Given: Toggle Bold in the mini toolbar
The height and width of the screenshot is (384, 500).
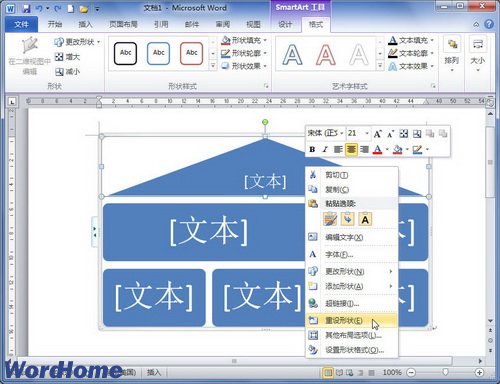Looking at the screenshot, I should click(312, 149).
